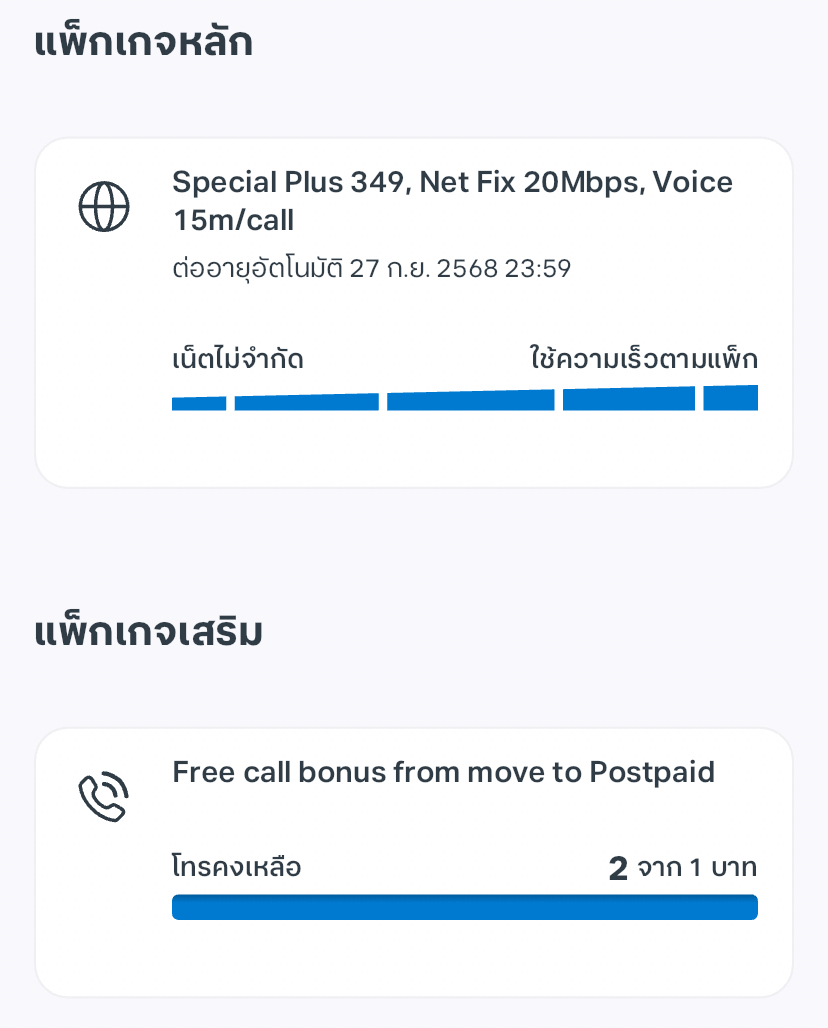The image size is (828, 1028).
Task: Tap the 15m/call line of the package name
Action: 233,220
